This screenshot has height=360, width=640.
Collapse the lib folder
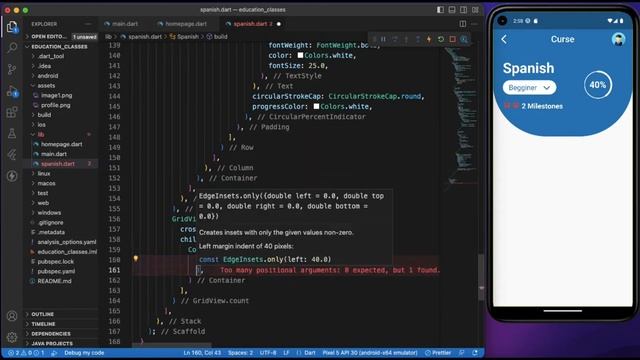tap(41, 135)
